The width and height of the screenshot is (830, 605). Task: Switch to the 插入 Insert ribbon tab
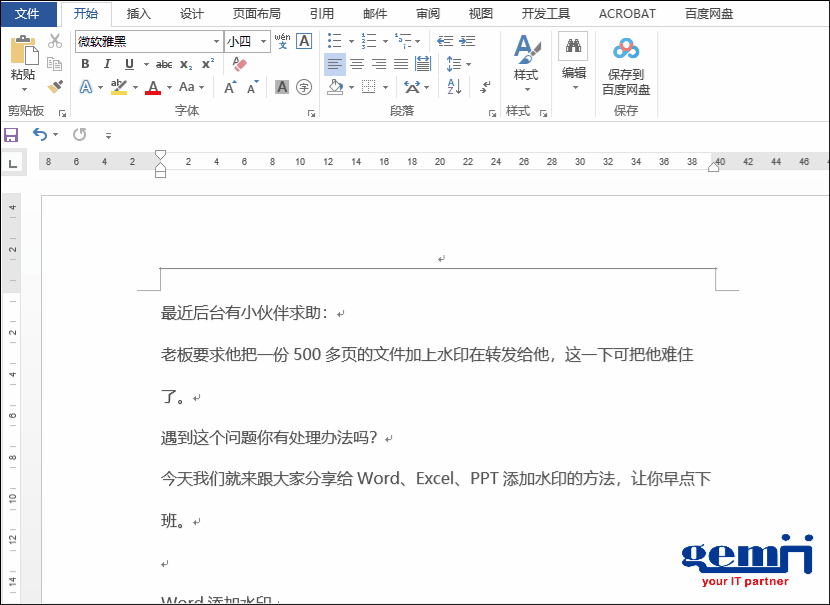point(137,13)
